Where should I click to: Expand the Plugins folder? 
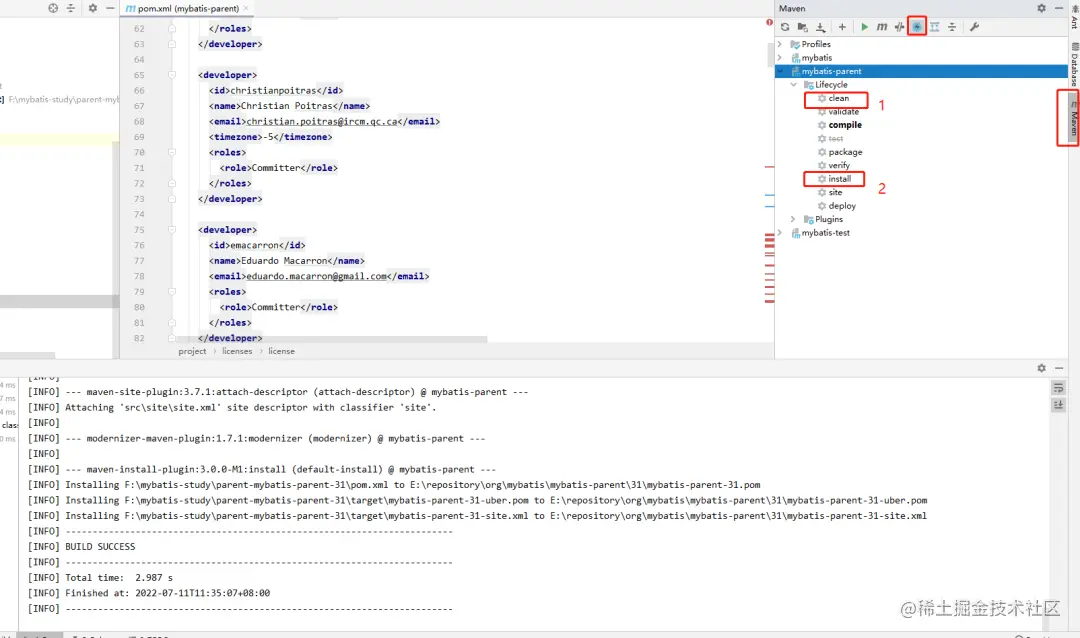coord(793,219)
